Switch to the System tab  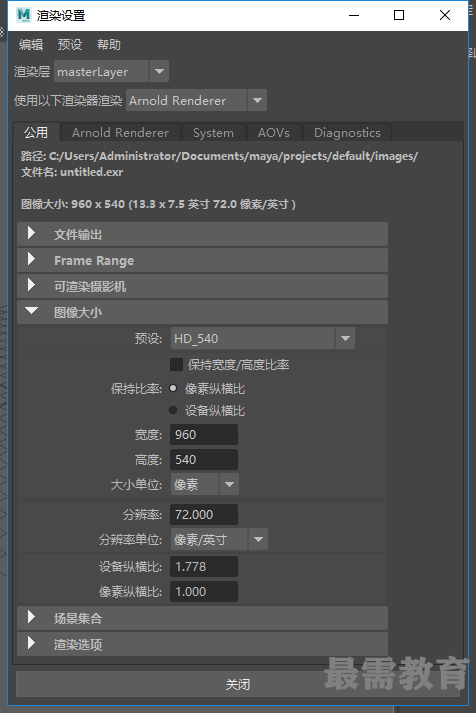[x=213, y=132]
